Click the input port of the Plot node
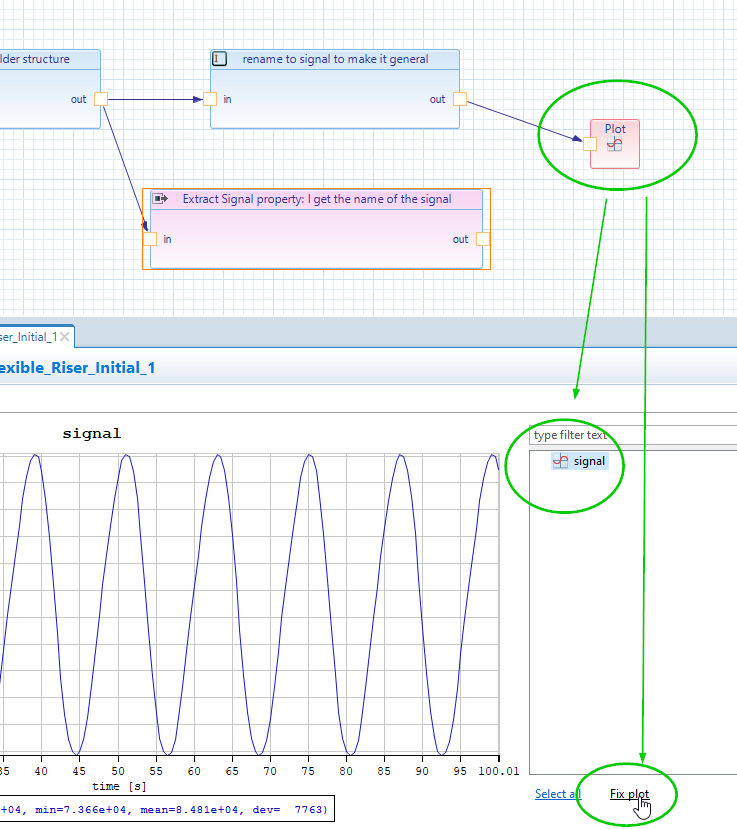The width and height of the screenshot is (737, 829). point(590,144)
